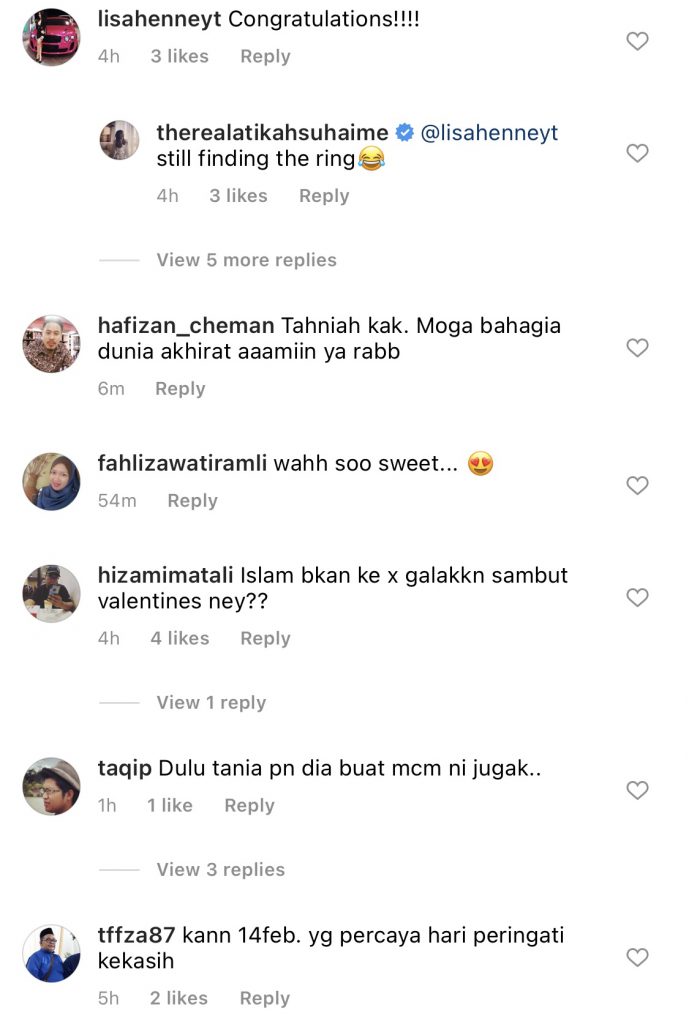Expand View 1 reply under hizamimatali

pyautogui.click(x=211, y=703)
